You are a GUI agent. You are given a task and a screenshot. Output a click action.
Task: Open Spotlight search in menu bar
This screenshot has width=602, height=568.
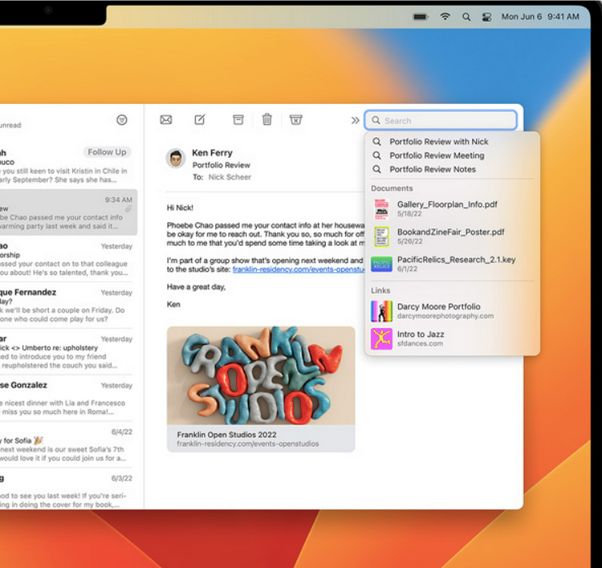pos(466,17)
